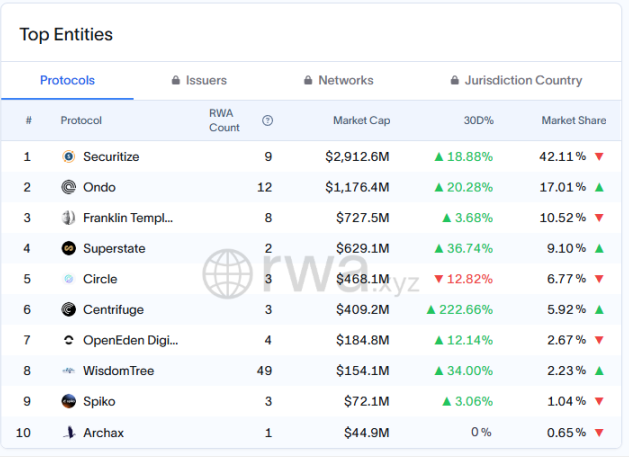This screenshot has width=629, height=458.
Task: Click the 12.82% negative change for Circle
Action: pos(470,279)
